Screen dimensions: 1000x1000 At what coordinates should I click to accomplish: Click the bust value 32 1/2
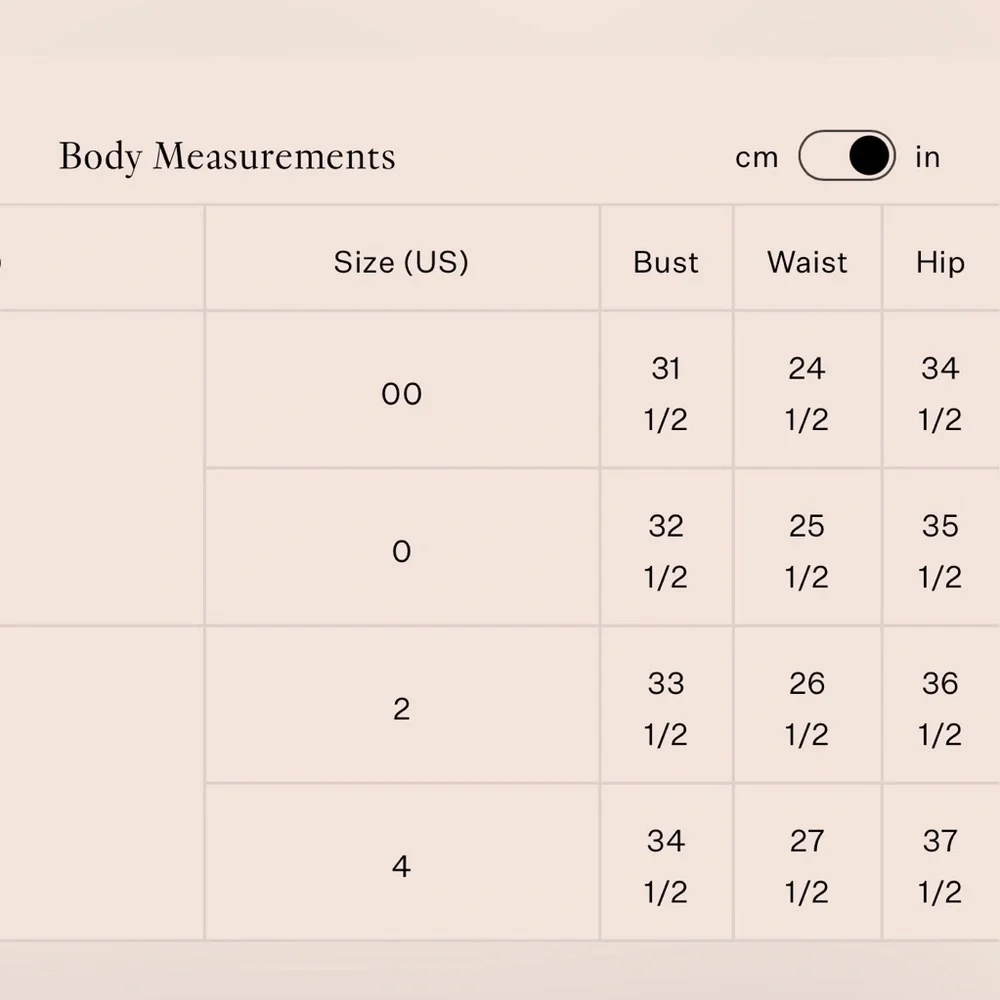tap(666, 551)
